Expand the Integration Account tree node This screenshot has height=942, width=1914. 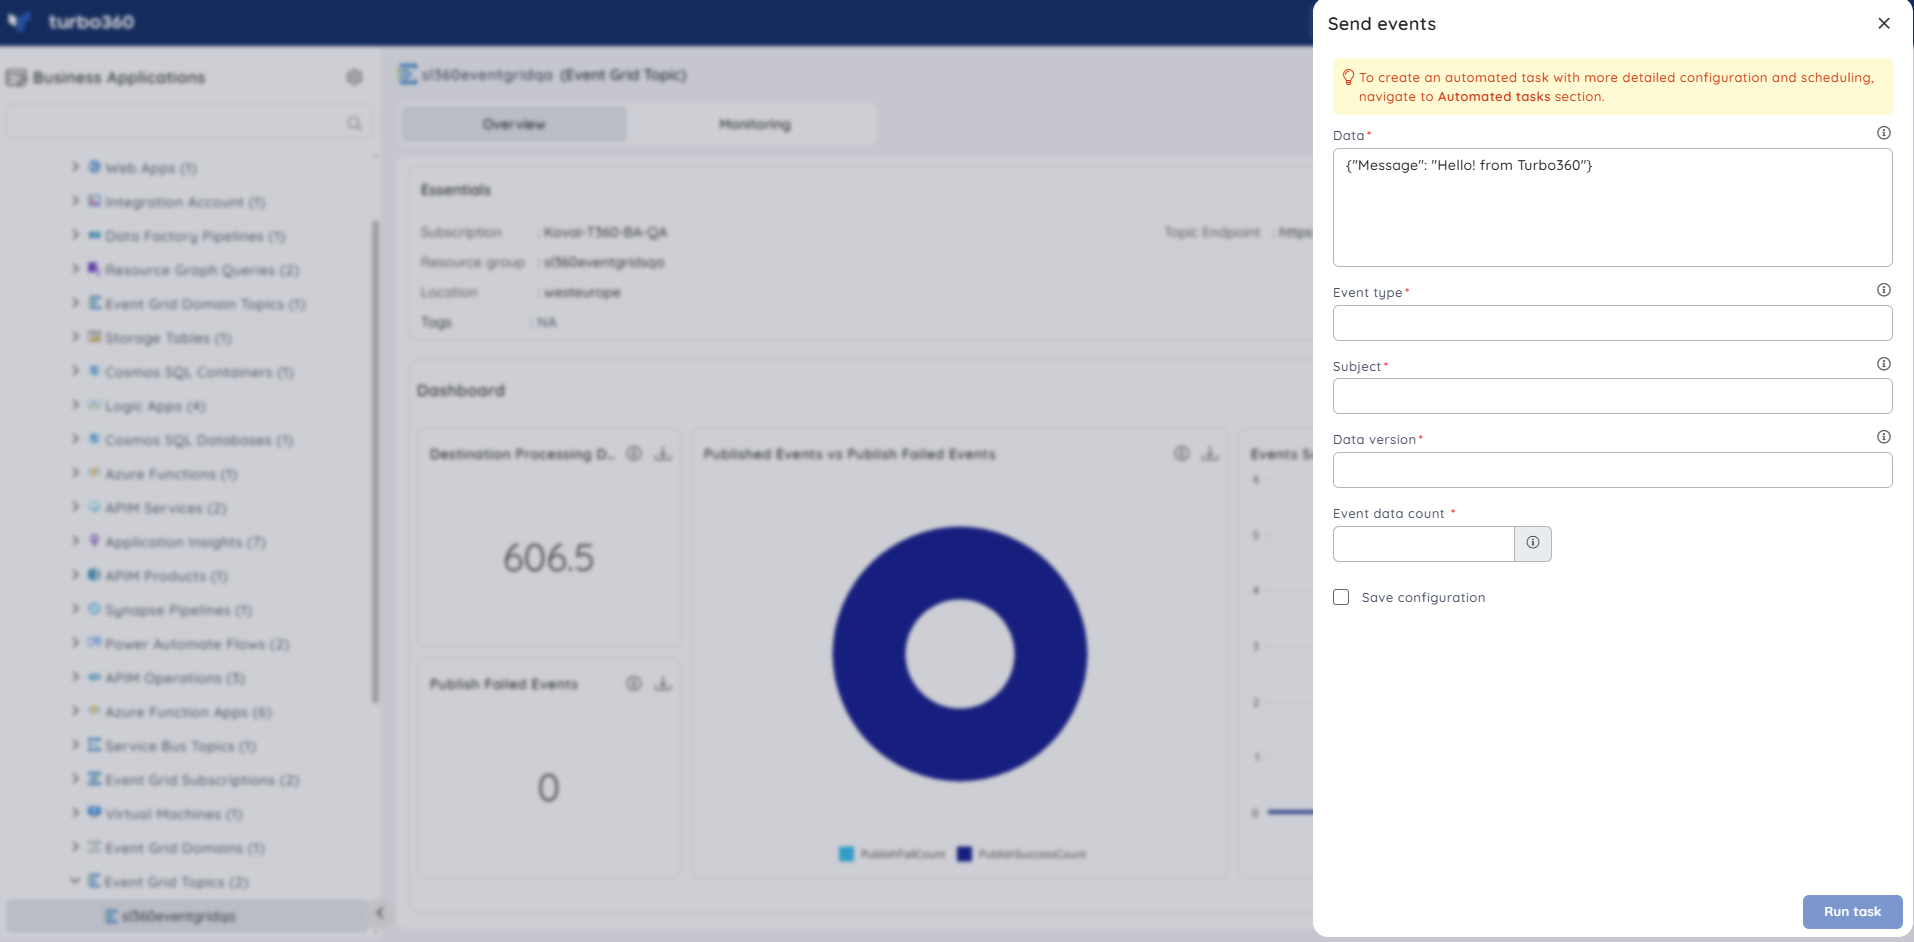[75, 201]
